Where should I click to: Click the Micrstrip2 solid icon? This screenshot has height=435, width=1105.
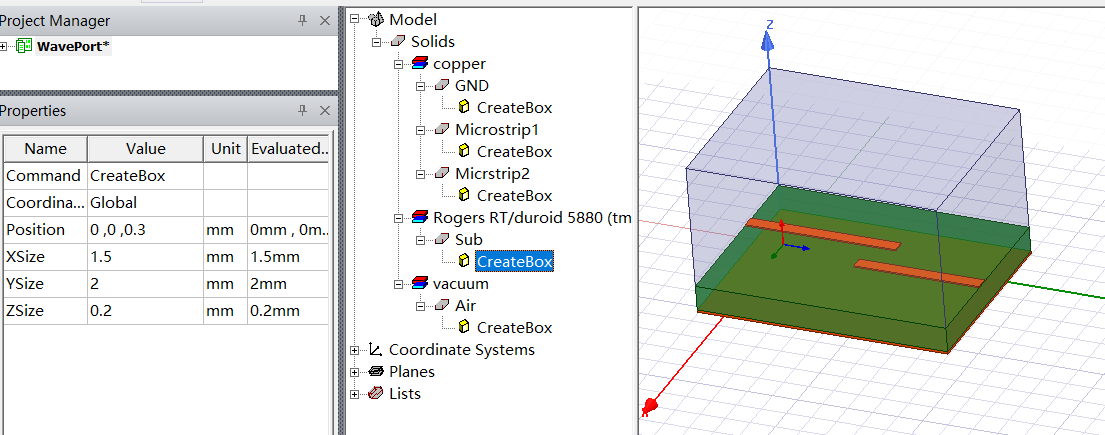click(442, 173)
